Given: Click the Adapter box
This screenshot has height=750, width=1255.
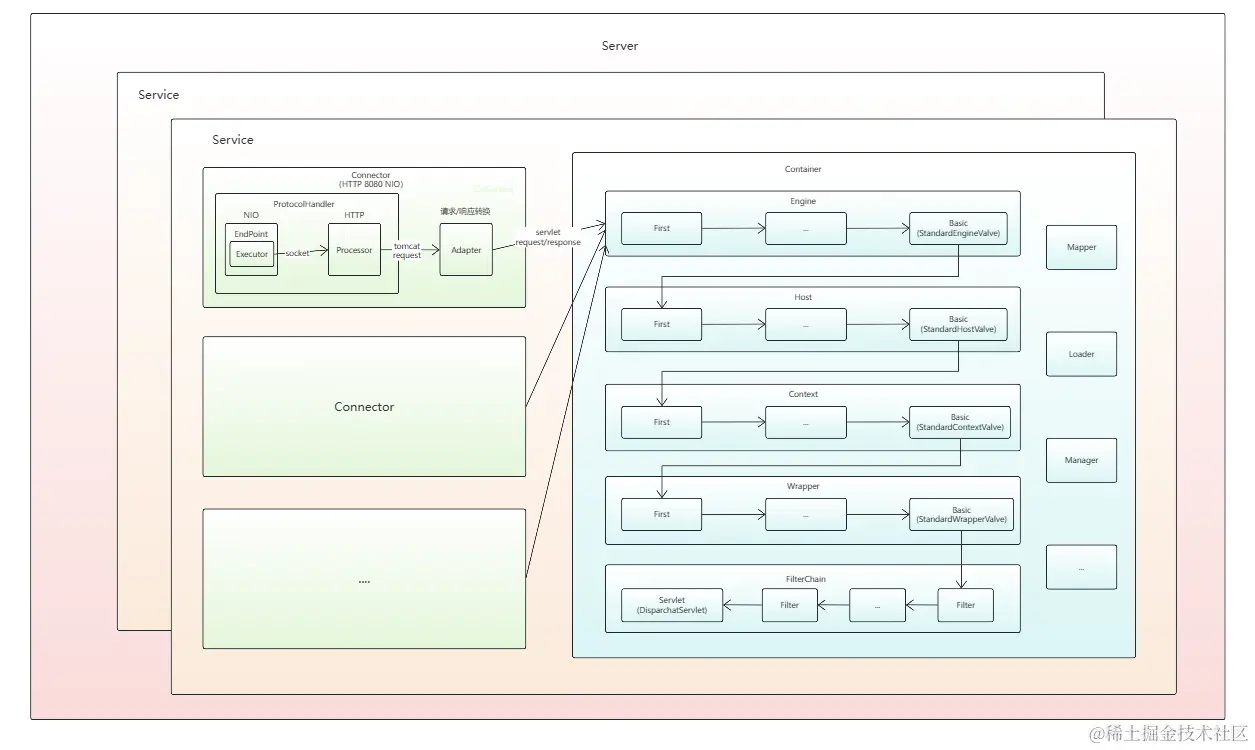Looking at the screenshot, I should coord(466,250).
